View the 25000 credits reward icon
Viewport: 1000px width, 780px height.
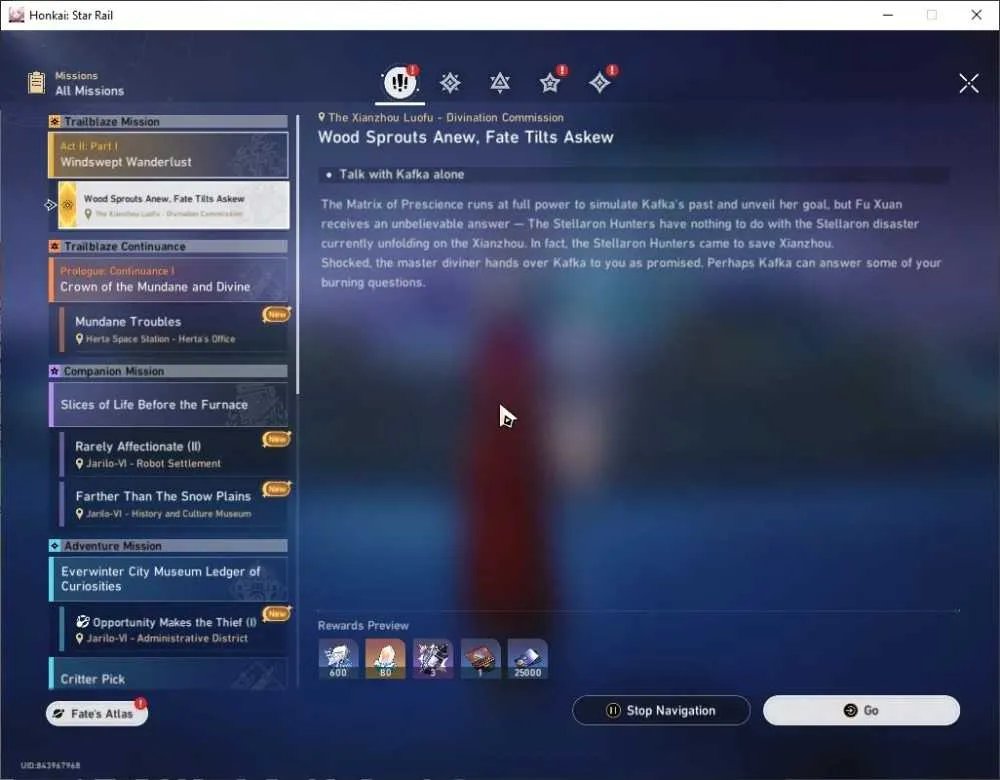[x=527, y=659]
